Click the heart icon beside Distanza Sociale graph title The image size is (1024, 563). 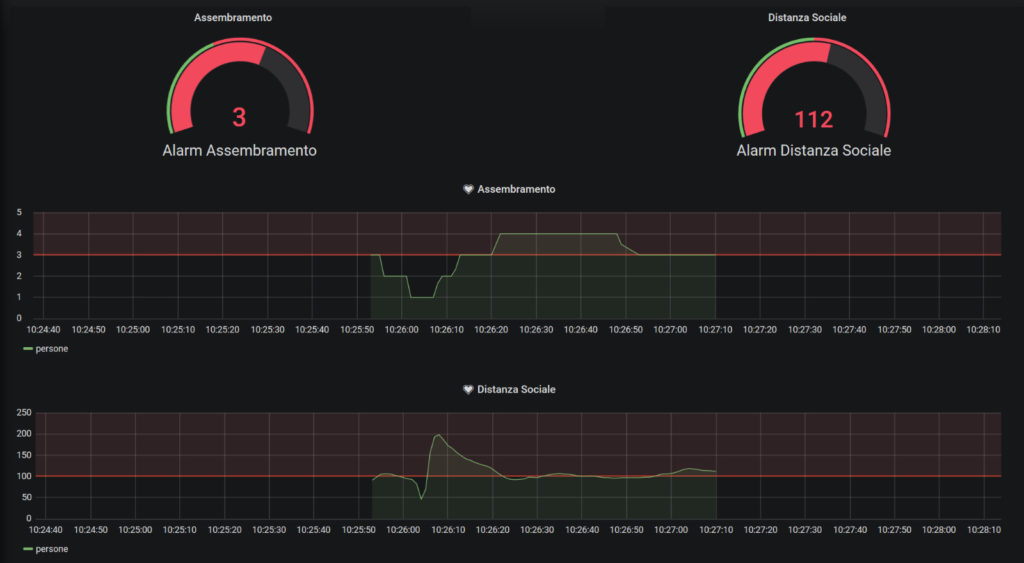click(x=468, y=389)
